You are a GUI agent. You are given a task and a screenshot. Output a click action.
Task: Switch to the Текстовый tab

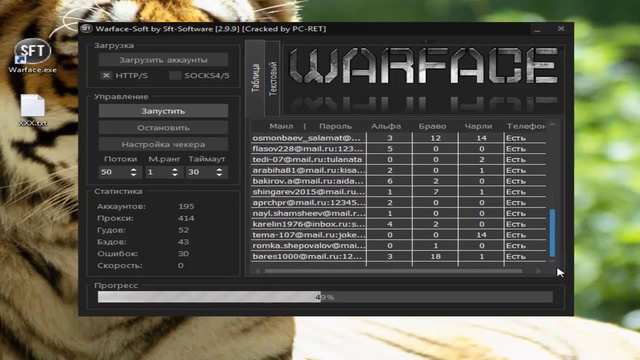[273, 78]
